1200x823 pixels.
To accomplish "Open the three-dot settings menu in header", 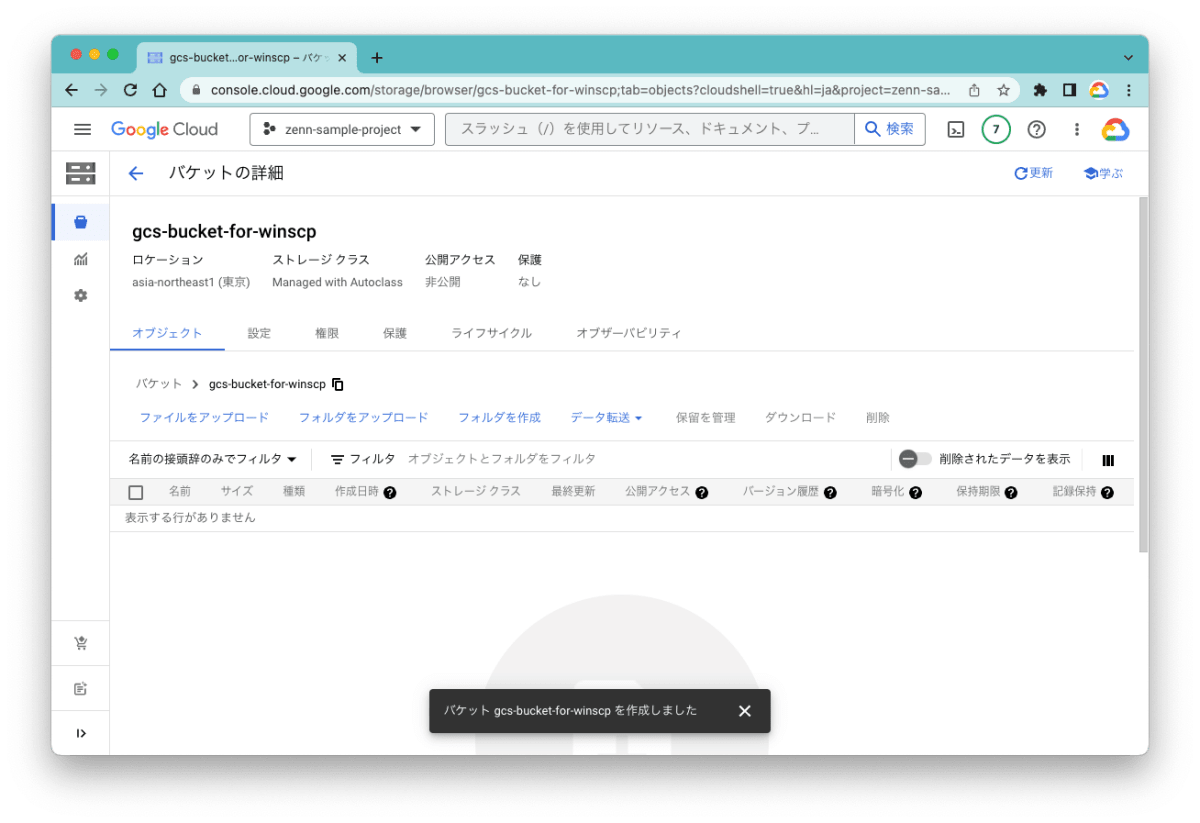I will click(1077, 129).
